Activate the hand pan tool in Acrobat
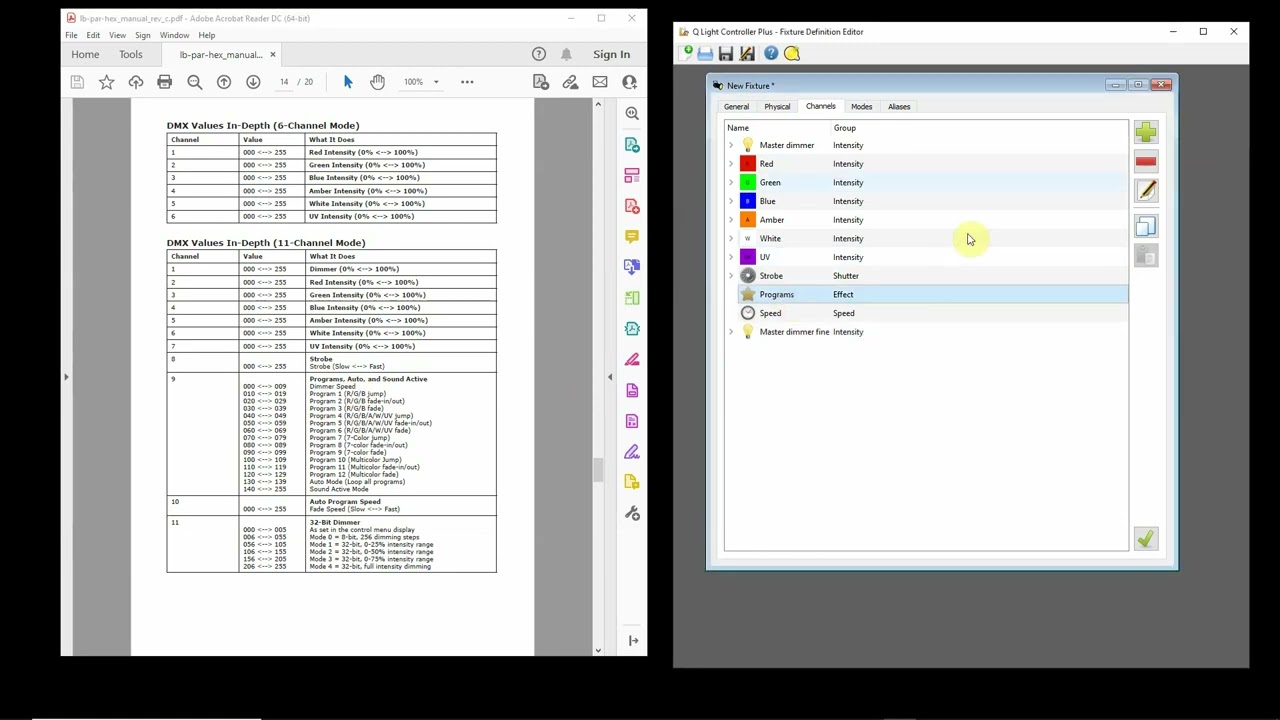Screen dimensions: 1280x720 (377, 82)
